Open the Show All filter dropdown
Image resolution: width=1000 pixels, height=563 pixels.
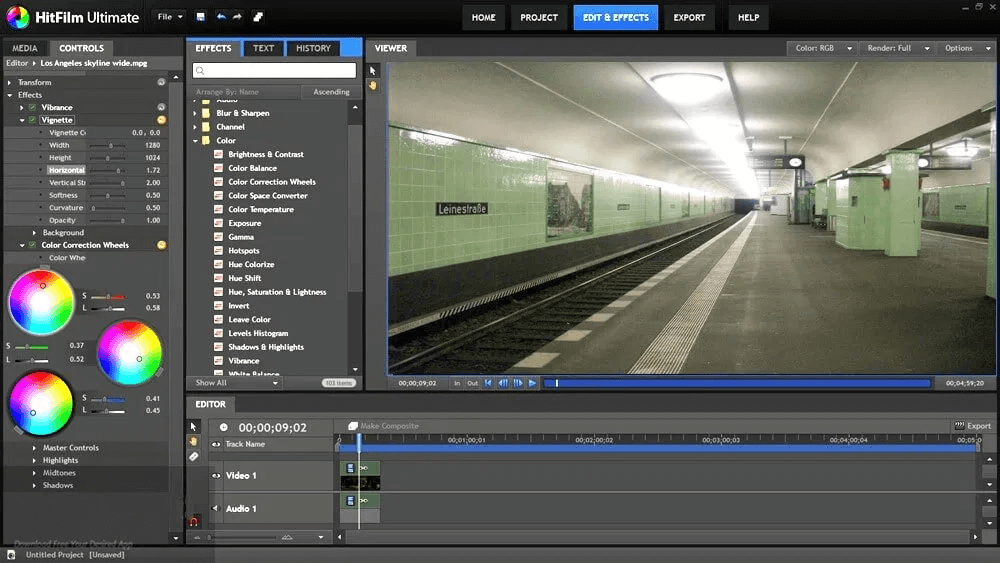coord(236,383)
